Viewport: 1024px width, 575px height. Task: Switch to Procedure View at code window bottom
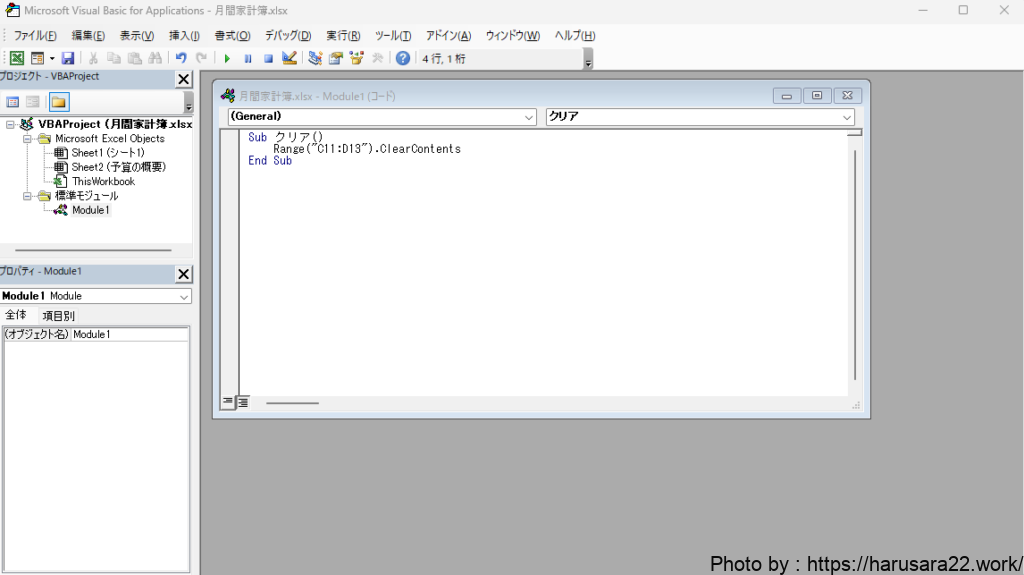(x=228, y=402)
